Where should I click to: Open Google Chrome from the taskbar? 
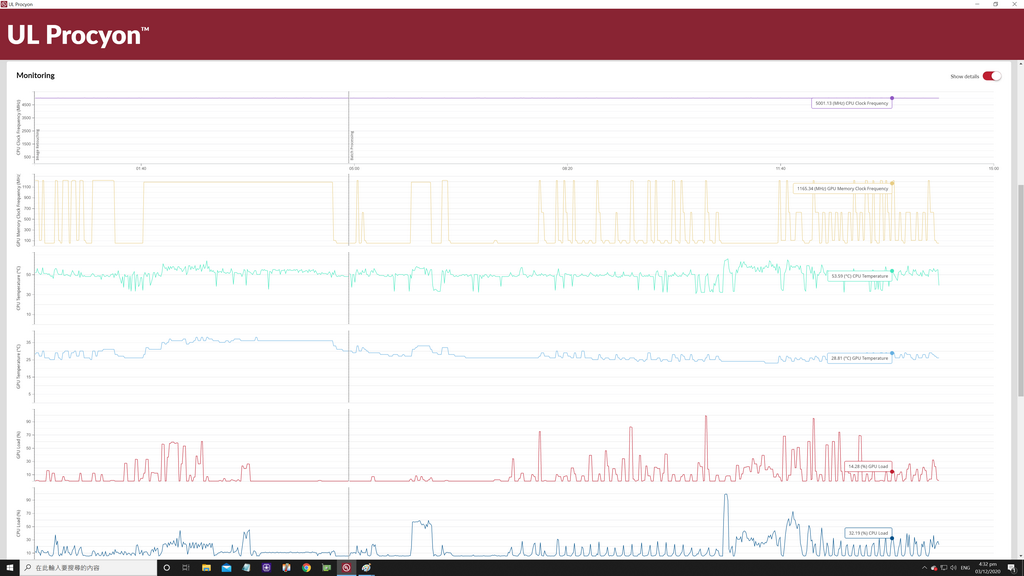tap(306, 568)
